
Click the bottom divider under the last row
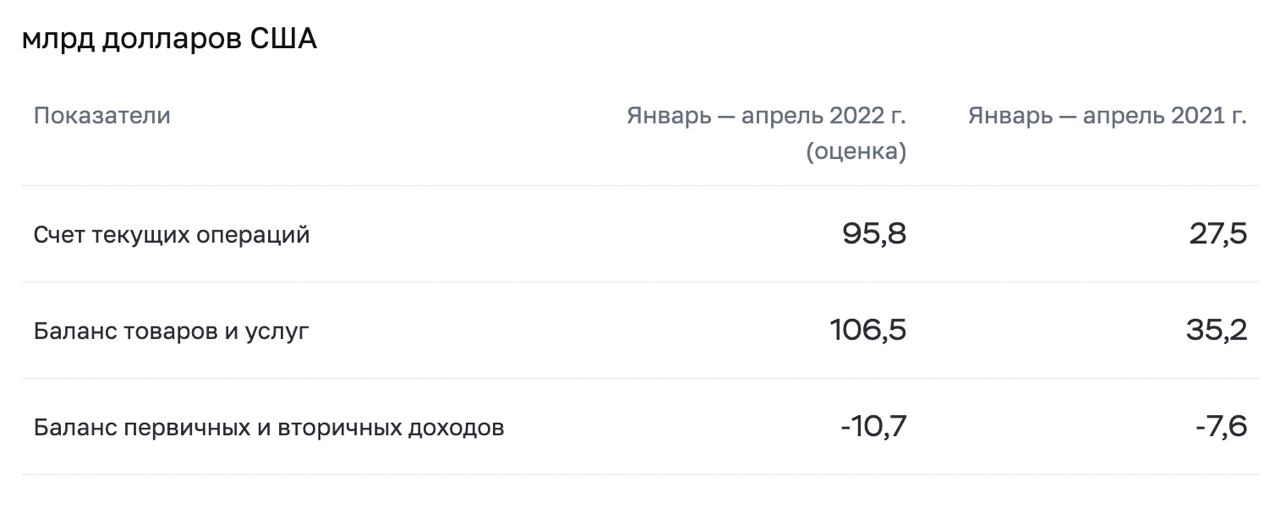[x=640, y=474]
